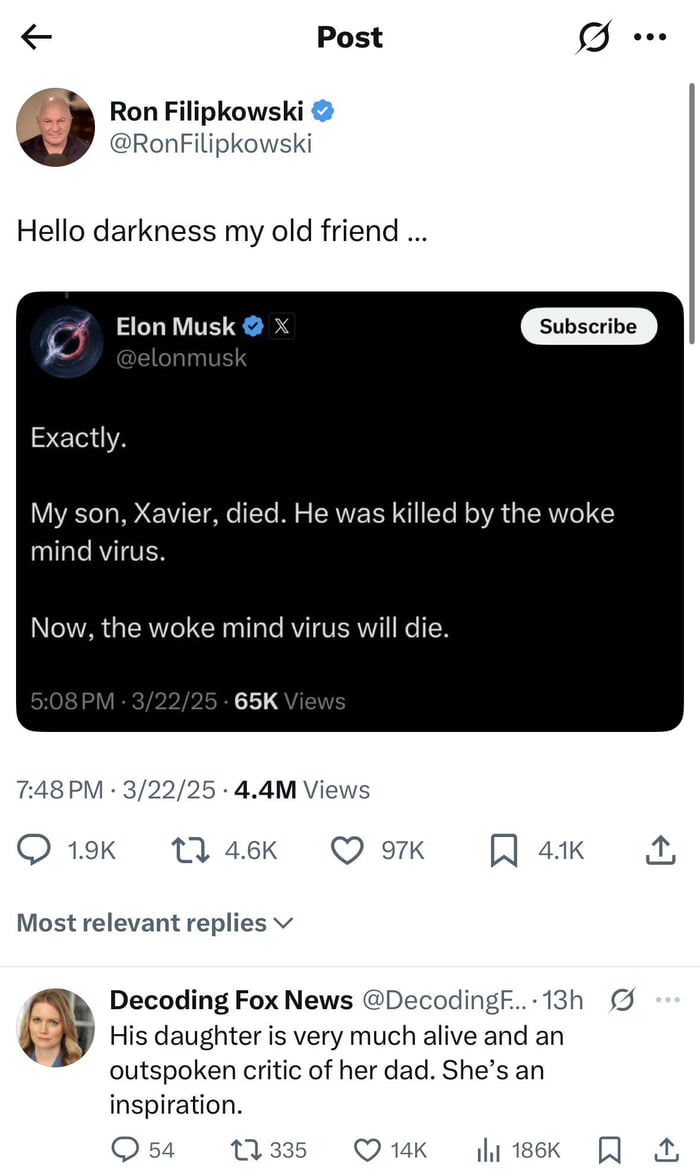
Task: Open Ron Filipkowski's profile picture
Action: coord(55,127)
